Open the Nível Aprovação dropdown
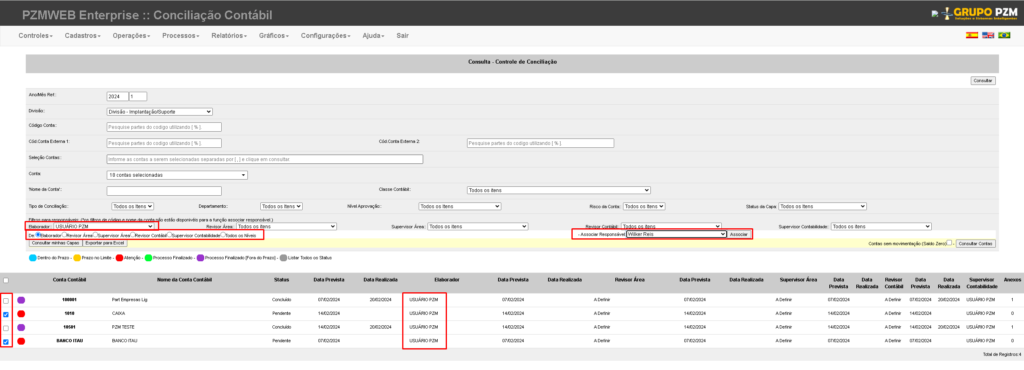This screenshot has height=370, width=1024. pos(460,206)
